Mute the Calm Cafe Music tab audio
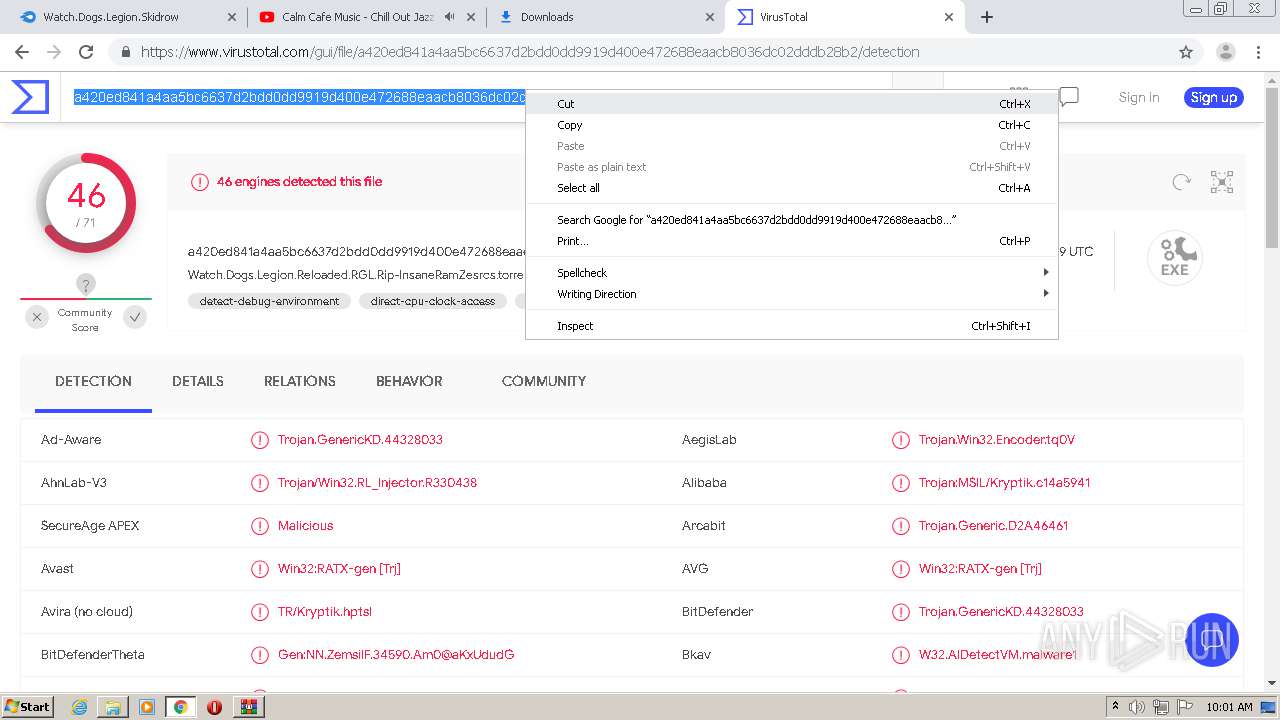The width and height of the screenshot is (1280, 720). [450, 17]
